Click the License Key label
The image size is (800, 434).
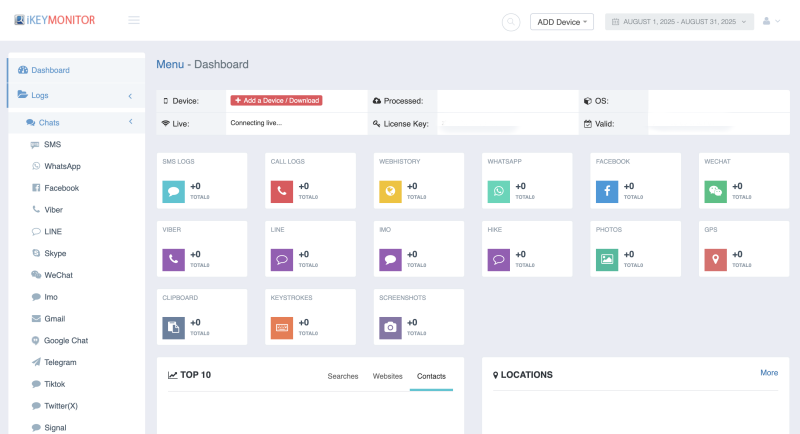[406, 124]
